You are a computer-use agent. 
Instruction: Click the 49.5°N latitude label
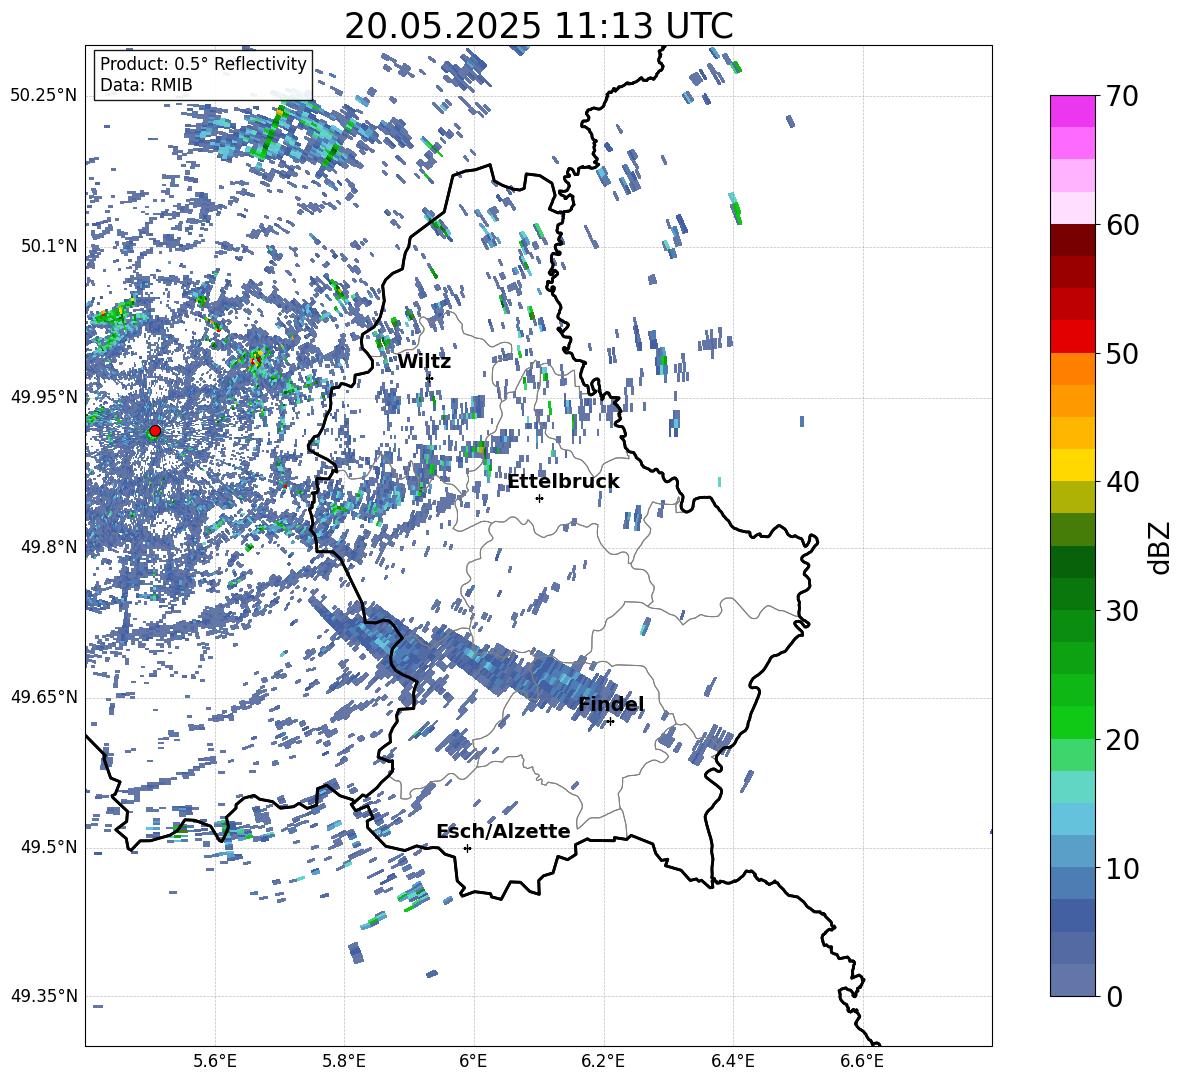click(x=50, y=847)
